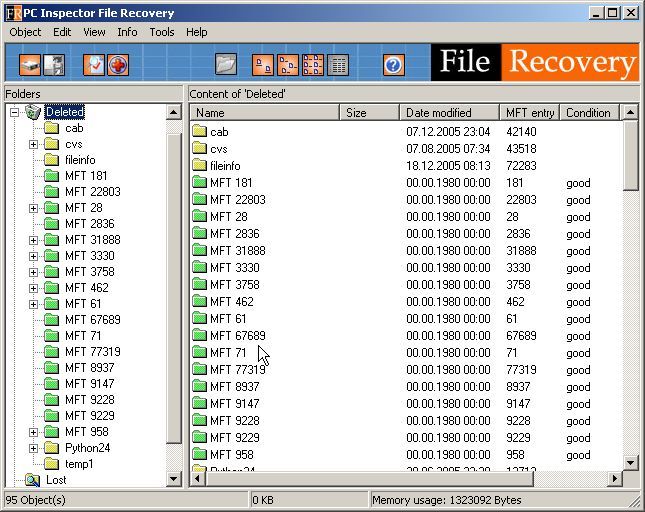Image resolution: width=645 pixels, height=512 pixels.
Task: Click Memory usage text in status bar
Action: point(447,500)
